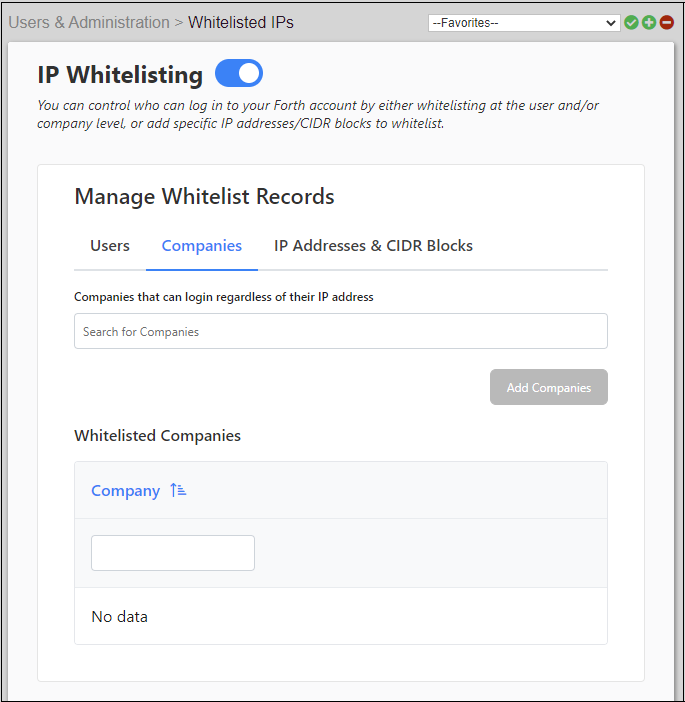685x702 pixels.
Task: Switch to the Users tab
Action: point(110,246)
